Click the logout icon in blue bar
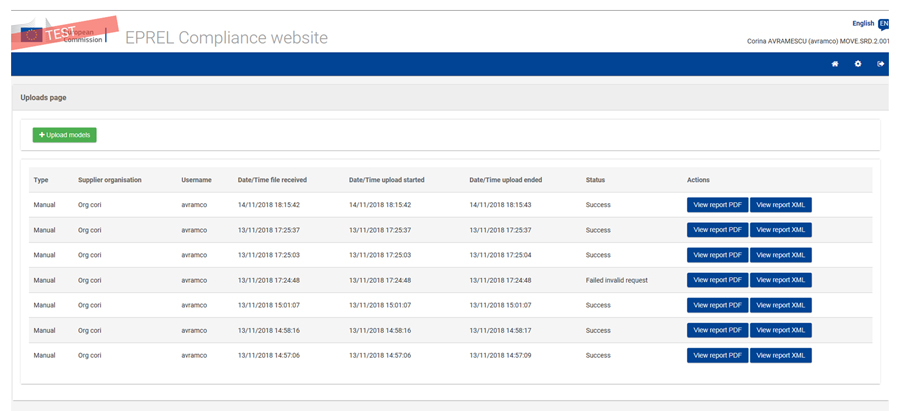Viewport: 900px width, 411px height. point(881,64)
